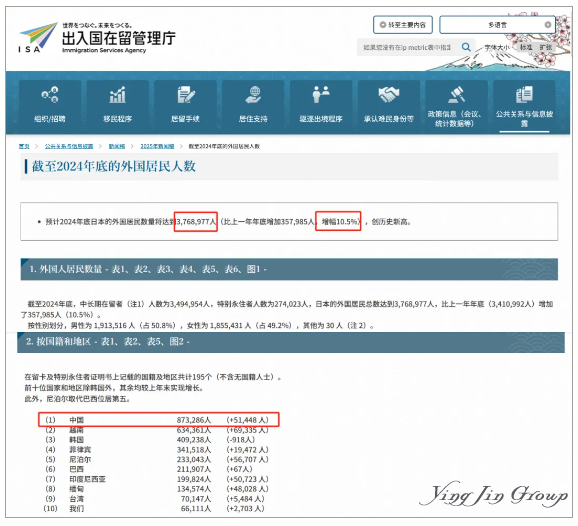Click the value 873,286人

click(x=194, y=420)
